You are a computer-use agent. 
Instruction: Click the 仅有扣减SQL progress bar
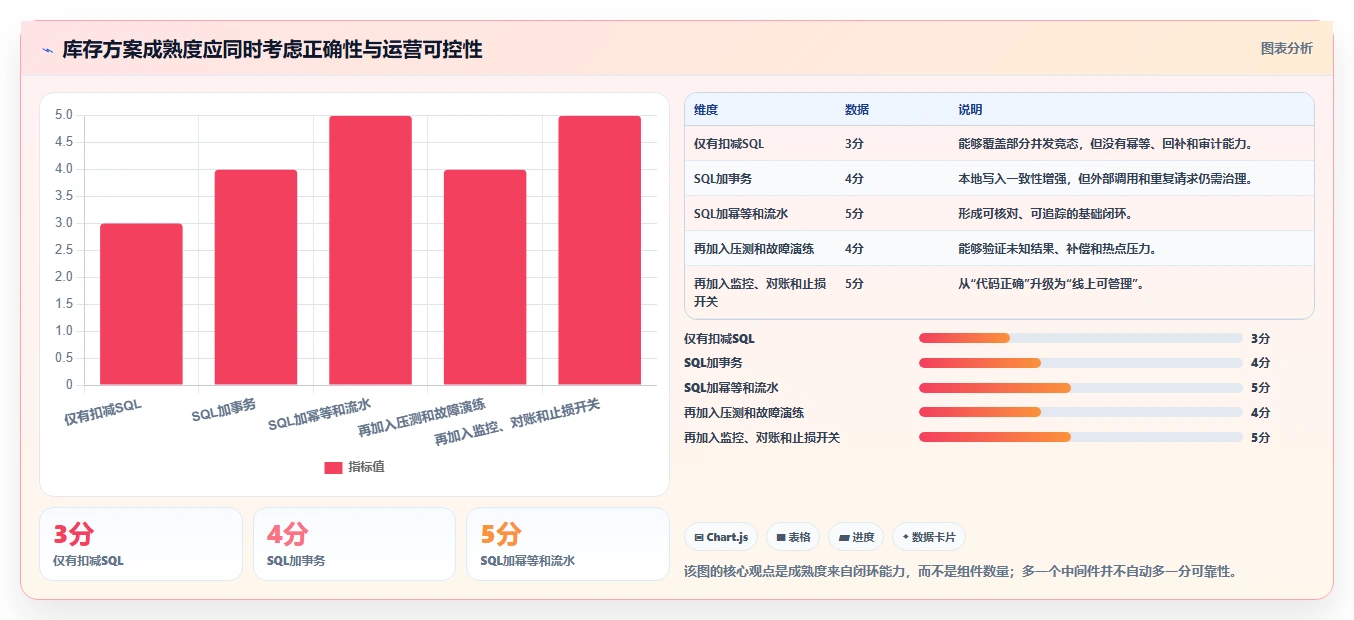(1080, 339)
